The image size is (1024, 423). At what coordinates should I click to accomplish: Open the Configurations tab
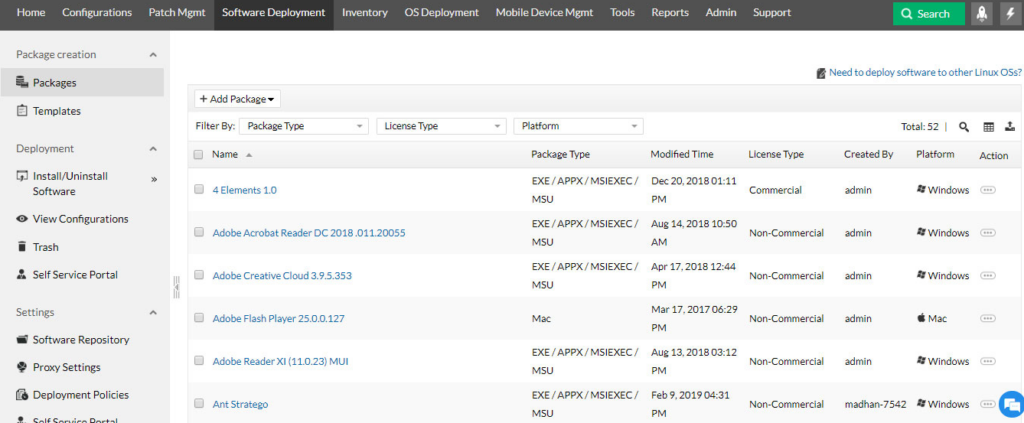pyautogui.click(x=97, y=12)
